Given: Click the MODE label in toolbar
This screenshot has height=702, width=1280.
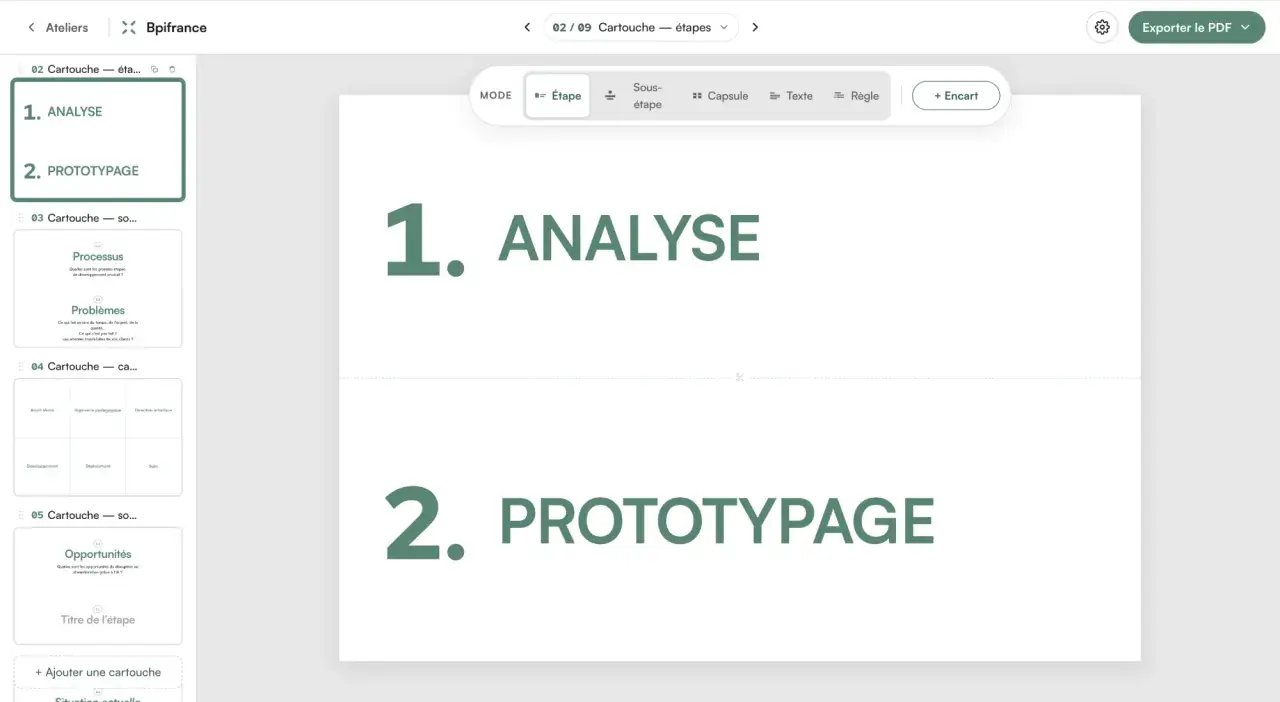Looking at the screenshot, I should (x=496, y=96).
